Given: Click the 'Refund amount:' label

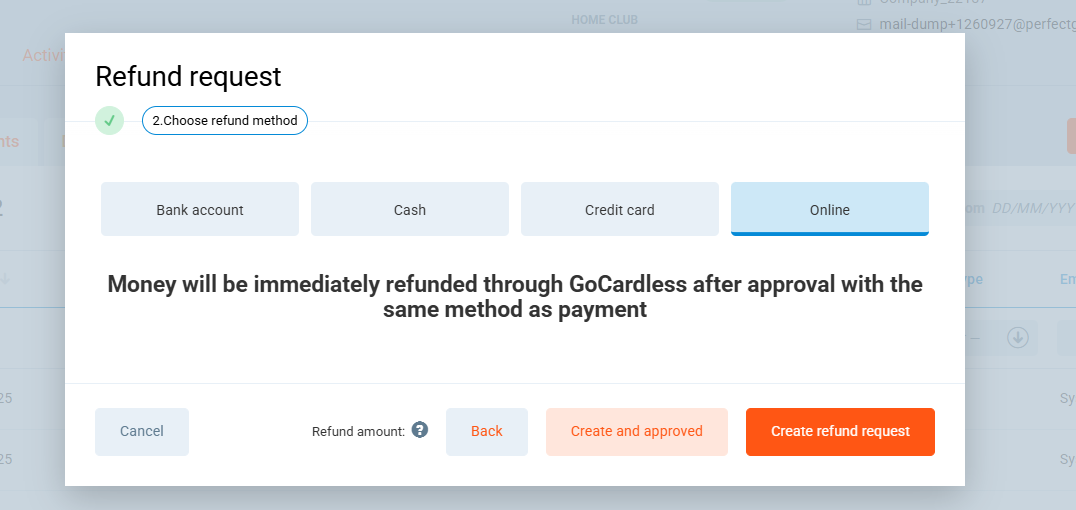Looking at the screenshot, I should [358, 432].
